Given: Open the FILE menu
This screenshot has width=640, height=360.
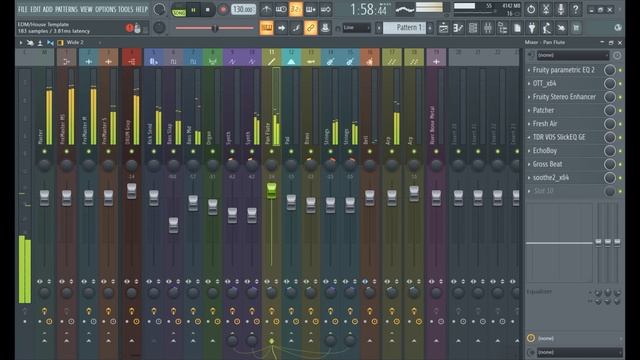Looking at the screenshot, I should (22, 9).
